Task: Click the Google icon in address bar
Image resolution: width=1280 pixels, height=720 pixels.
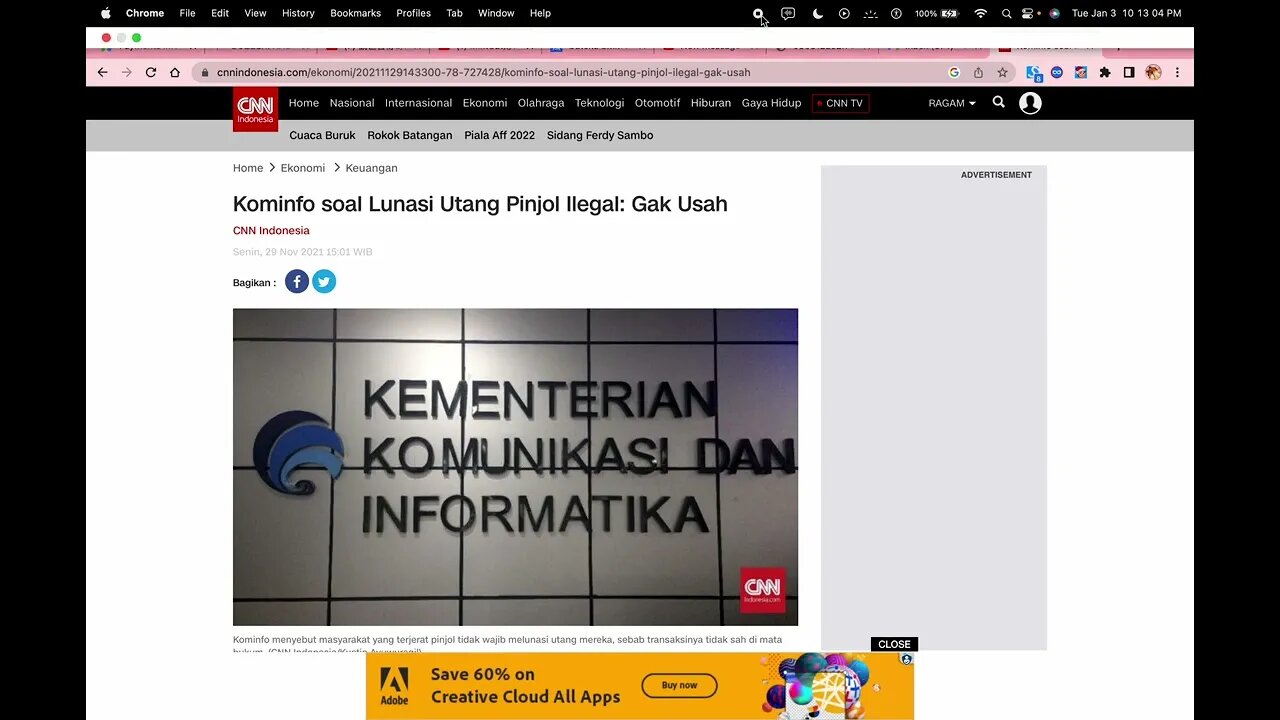Action: click(954, 72)
